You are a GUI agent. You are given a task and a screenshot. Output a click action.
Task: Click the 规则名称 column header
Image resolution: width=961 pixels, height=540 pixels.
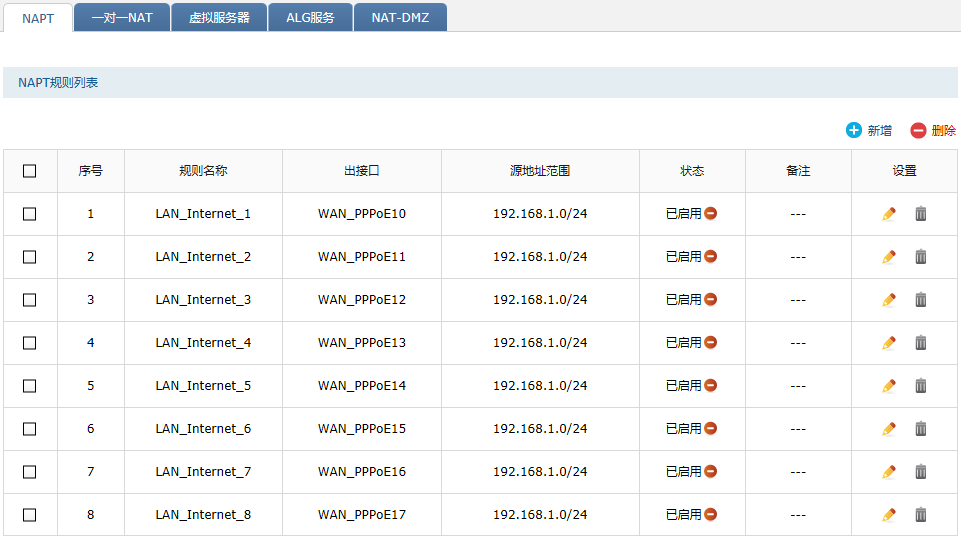pos(203,171)
